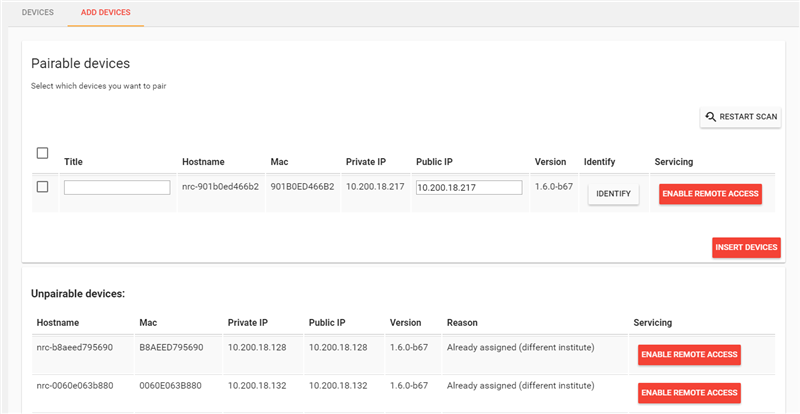Click Identify for device nrc-901b0ed466b2
The height and width of the screenshot is (414, 800).
[613, 193]
